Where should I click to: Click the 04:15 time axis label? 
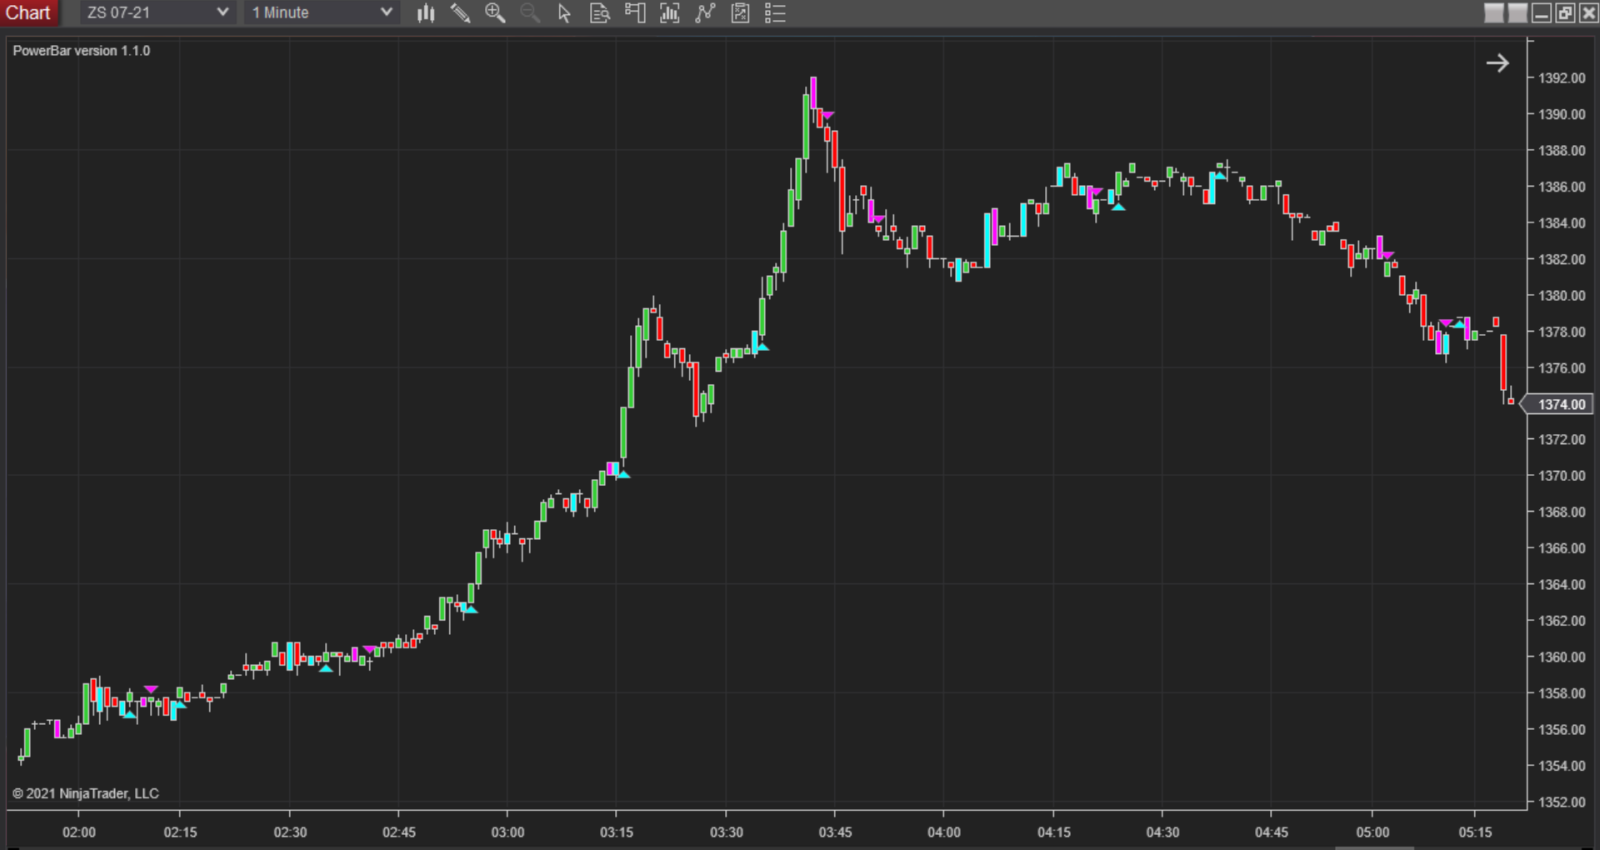coord(1053,832)
